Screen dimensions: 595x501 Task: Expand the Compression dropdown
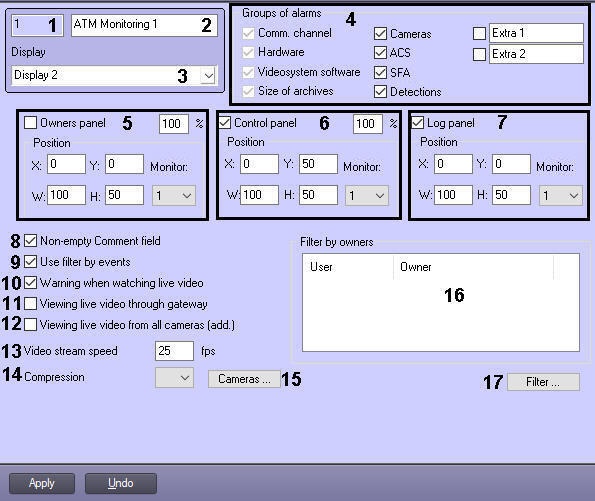(175, 378)
